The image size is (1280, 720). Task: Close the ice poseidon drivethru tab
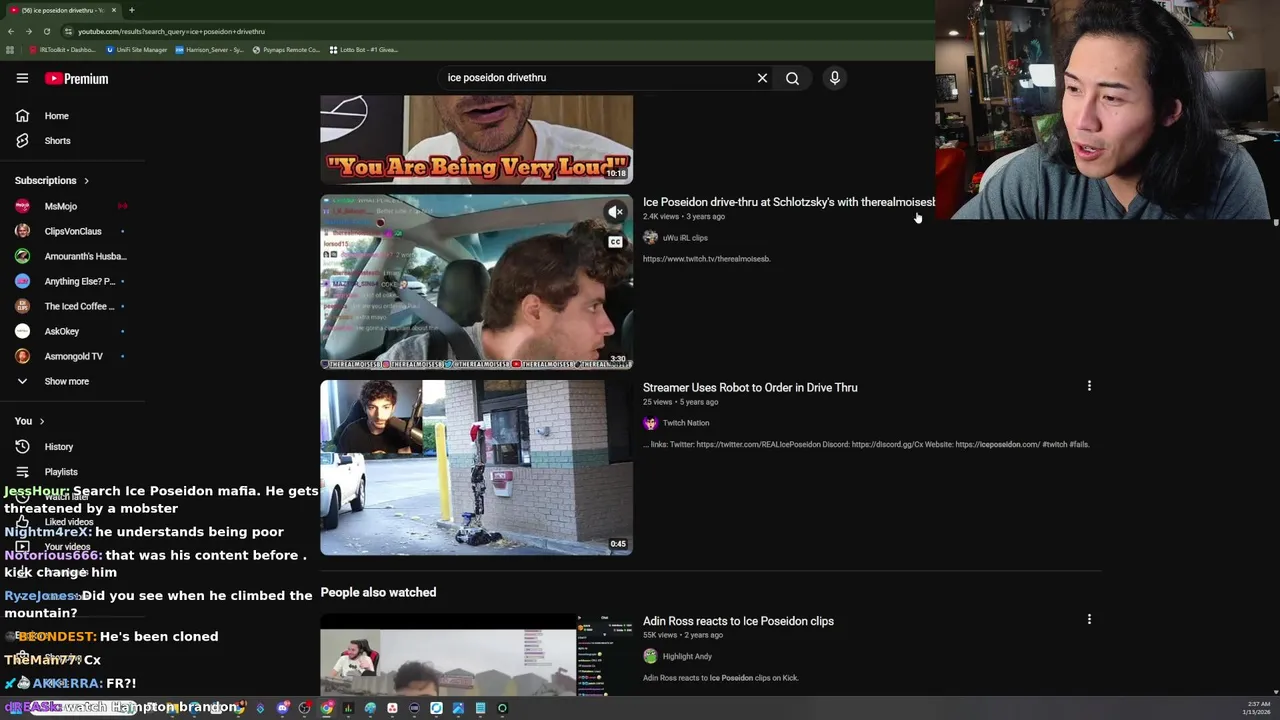(x=113, y=10)
